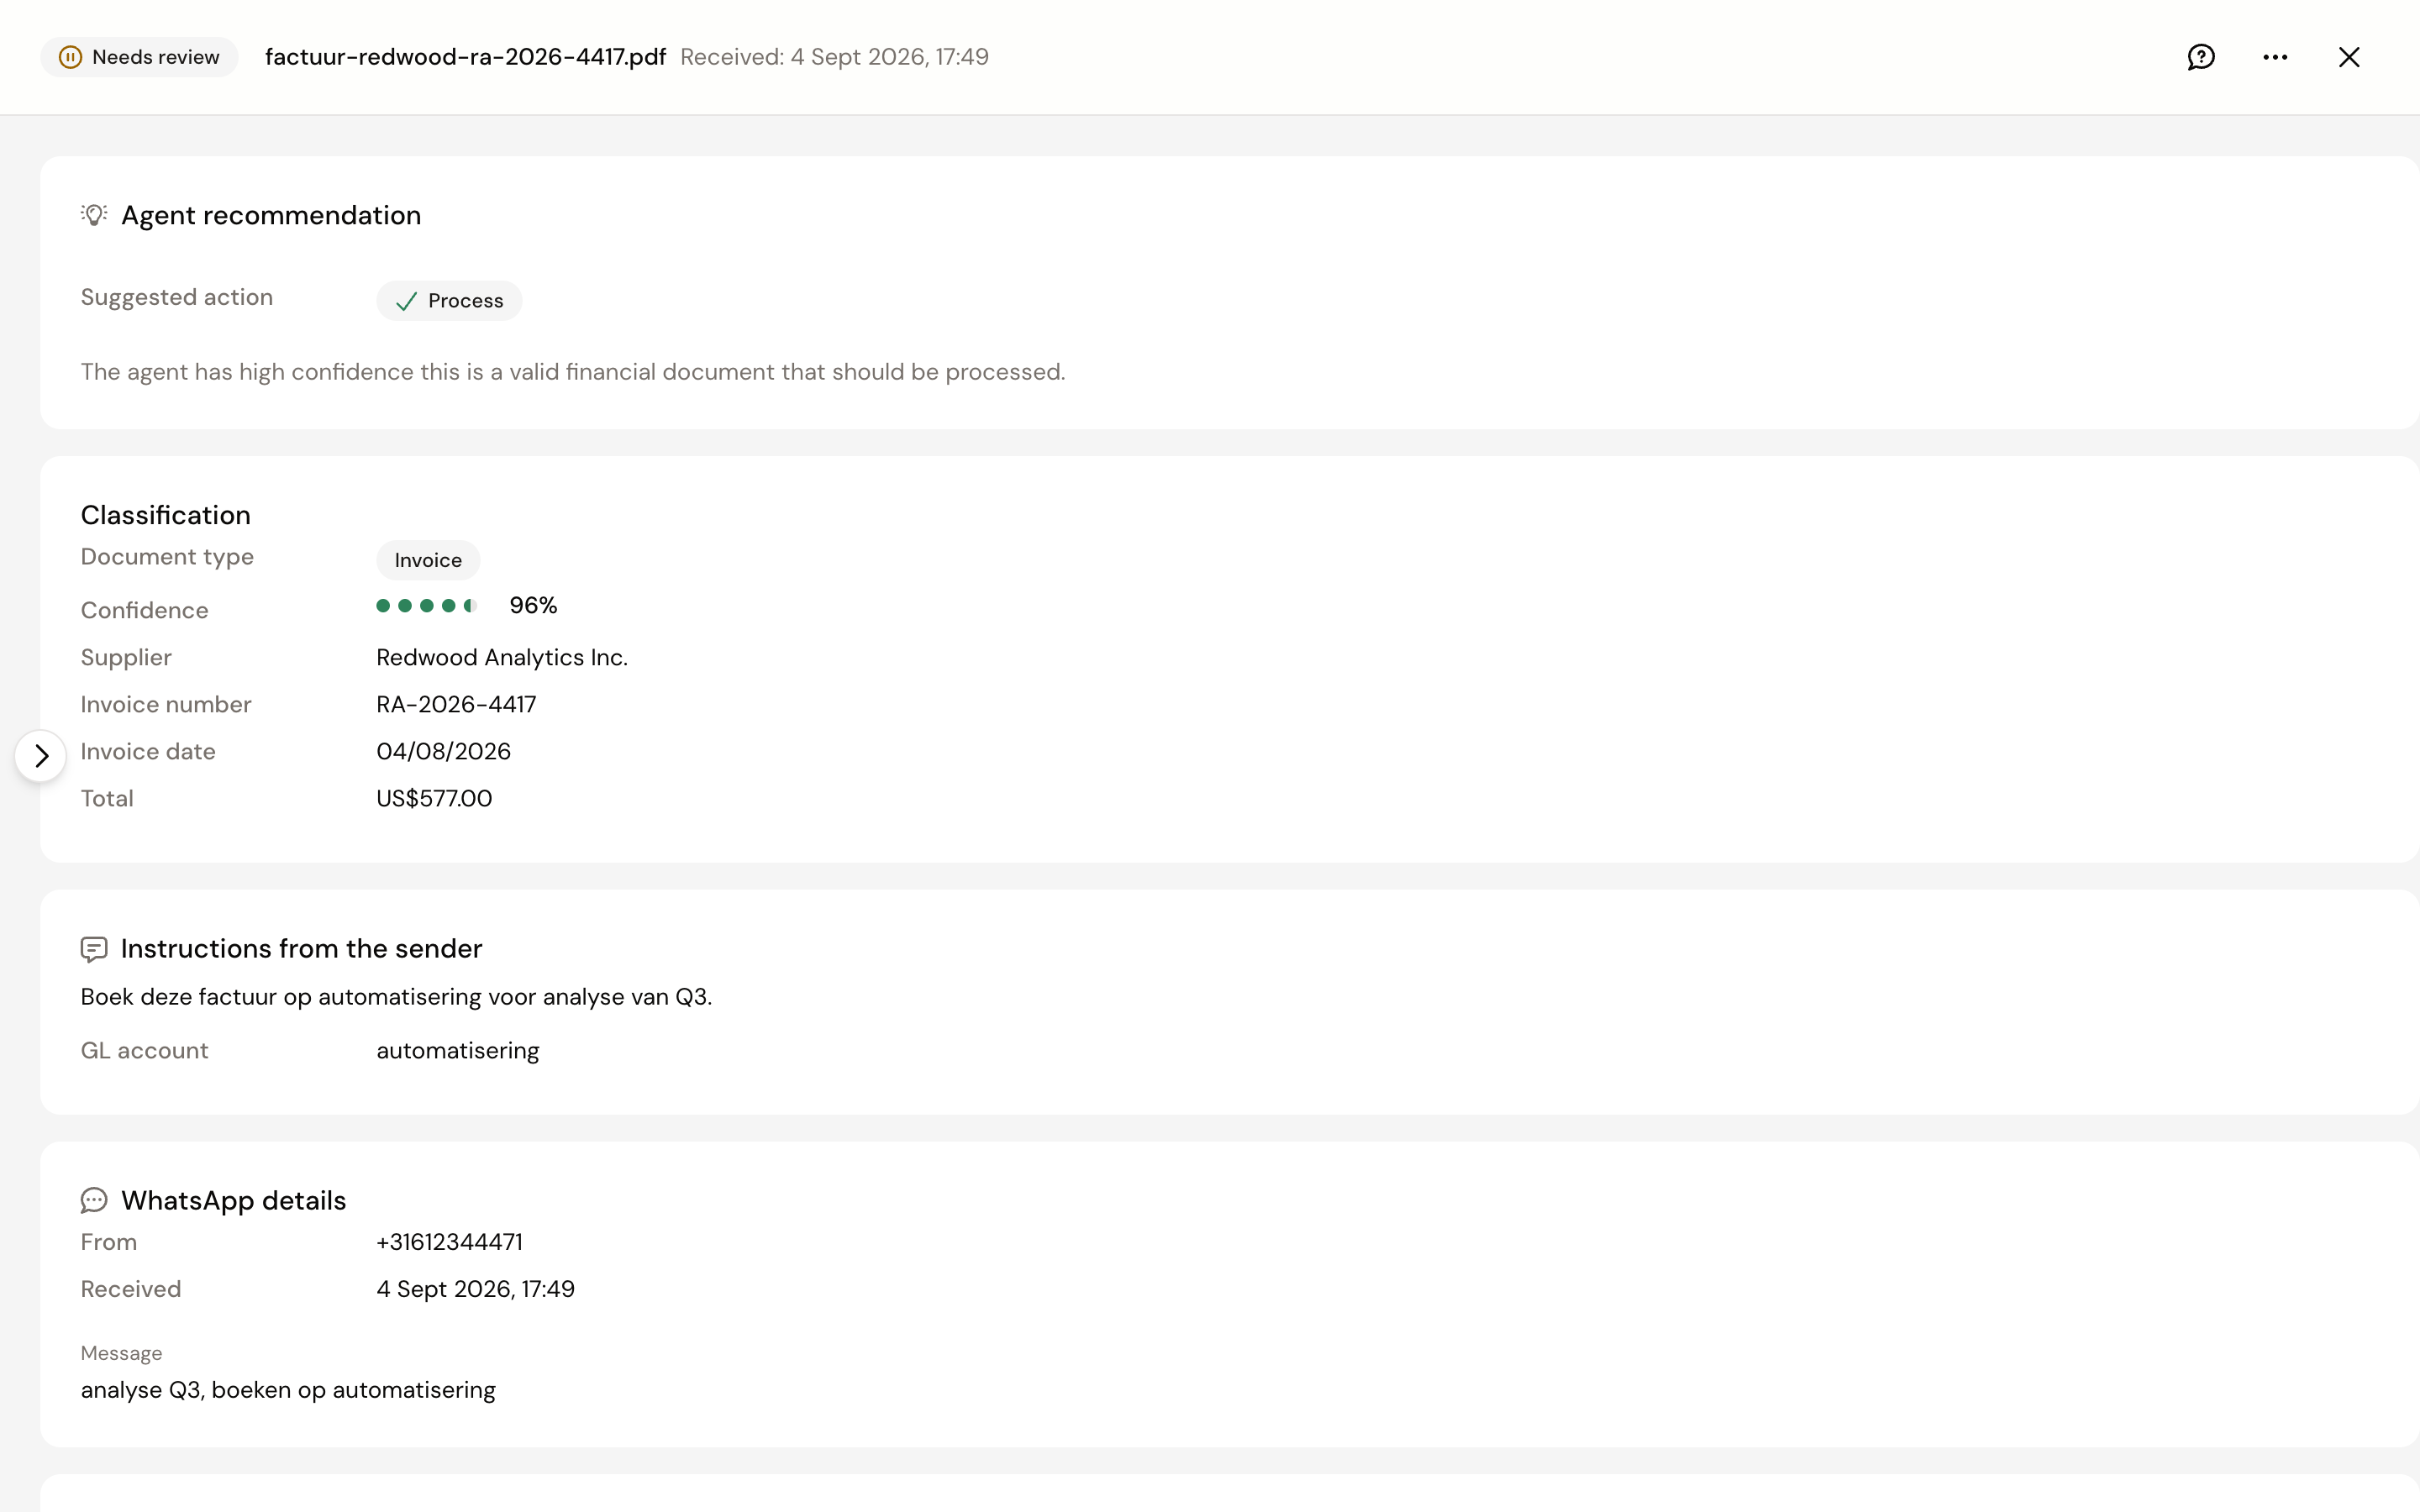Open the three-dot more options menu
2420x1512 pixels.
pyautogui.click(x=2275, y=57)
